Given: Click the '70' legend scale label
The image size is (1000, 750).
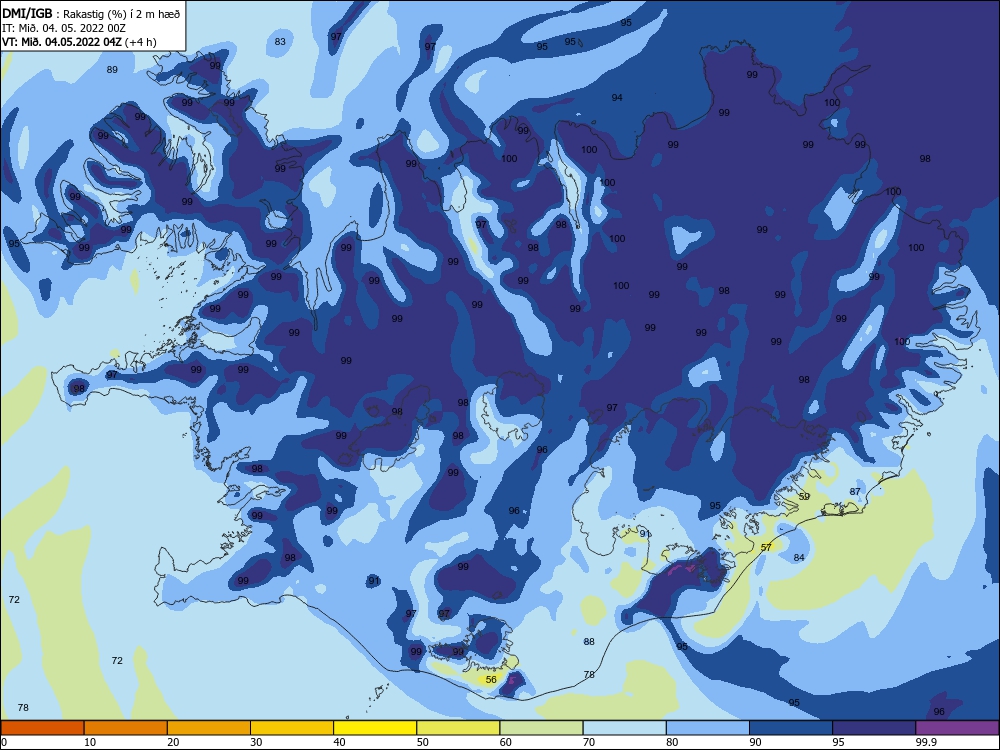Looking at the screenshot, I should point(589,742).
